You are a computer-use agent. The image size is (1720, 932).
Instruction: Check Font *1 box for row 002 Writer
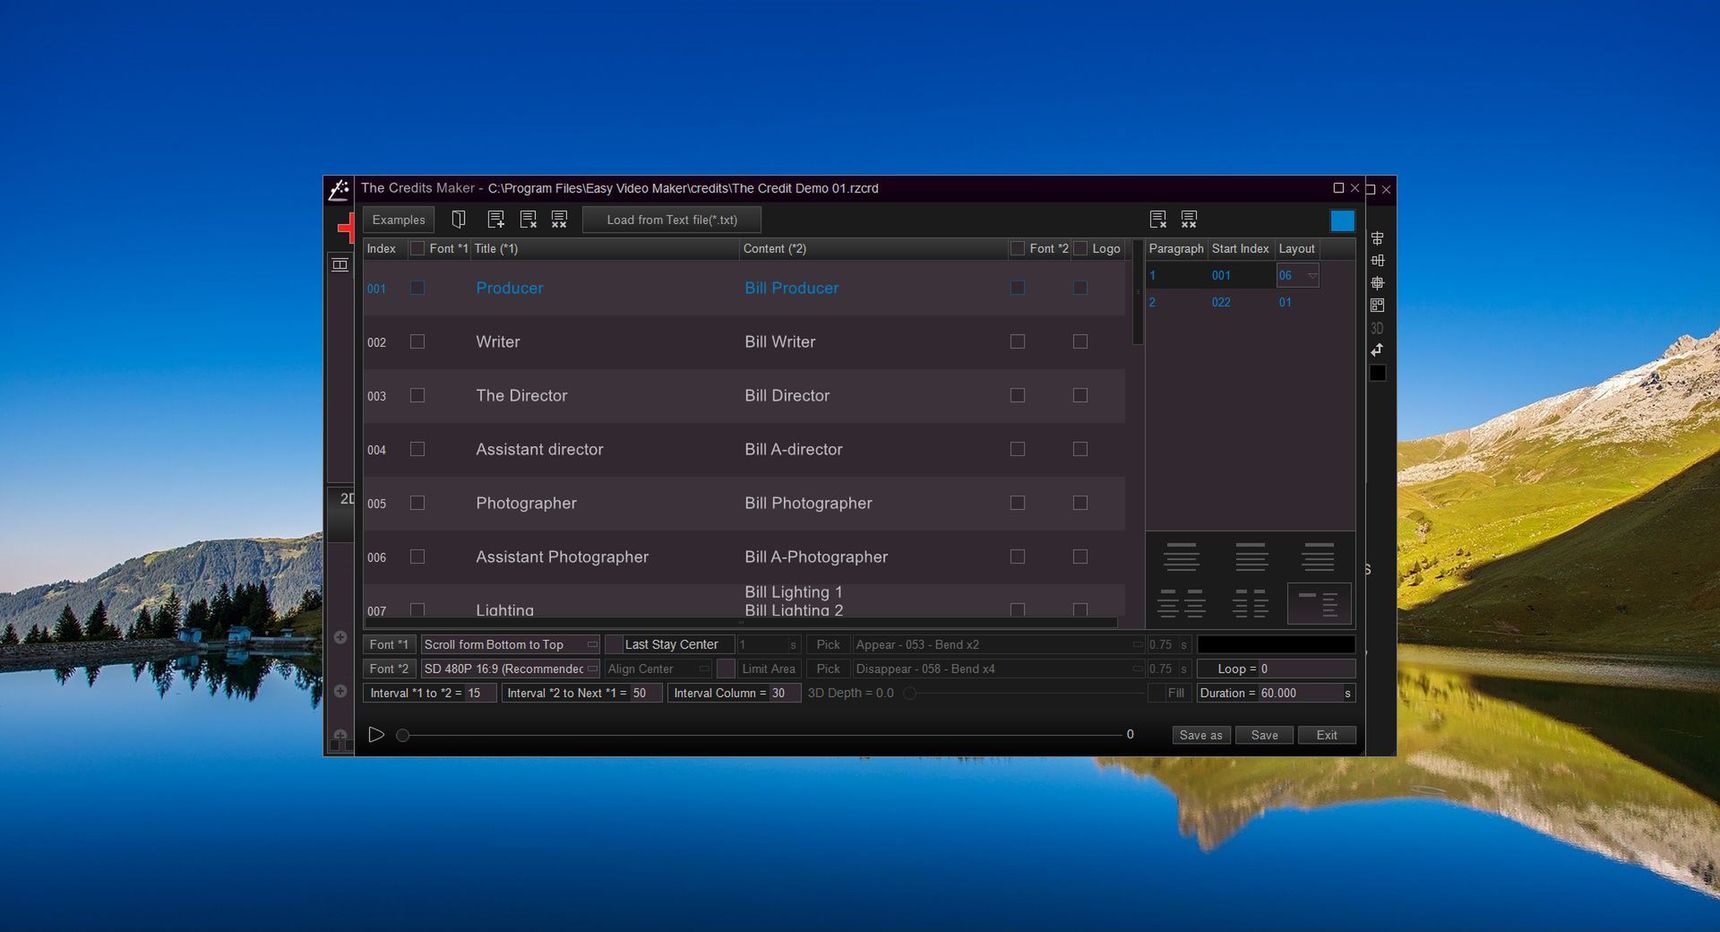tap(417, 342)
